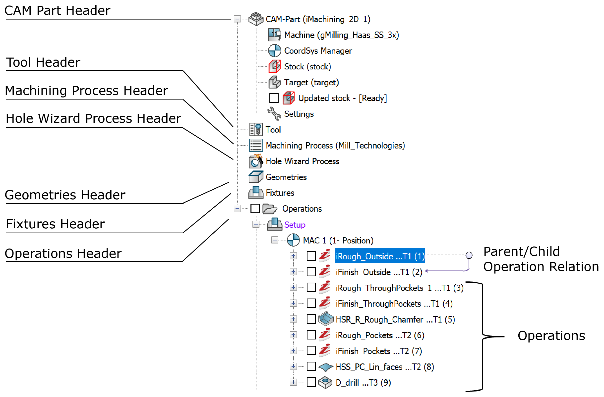Click the iMachining icon of iRough_Outside
The height and width of the screenshot is (397, 604).
click(325, 255)
